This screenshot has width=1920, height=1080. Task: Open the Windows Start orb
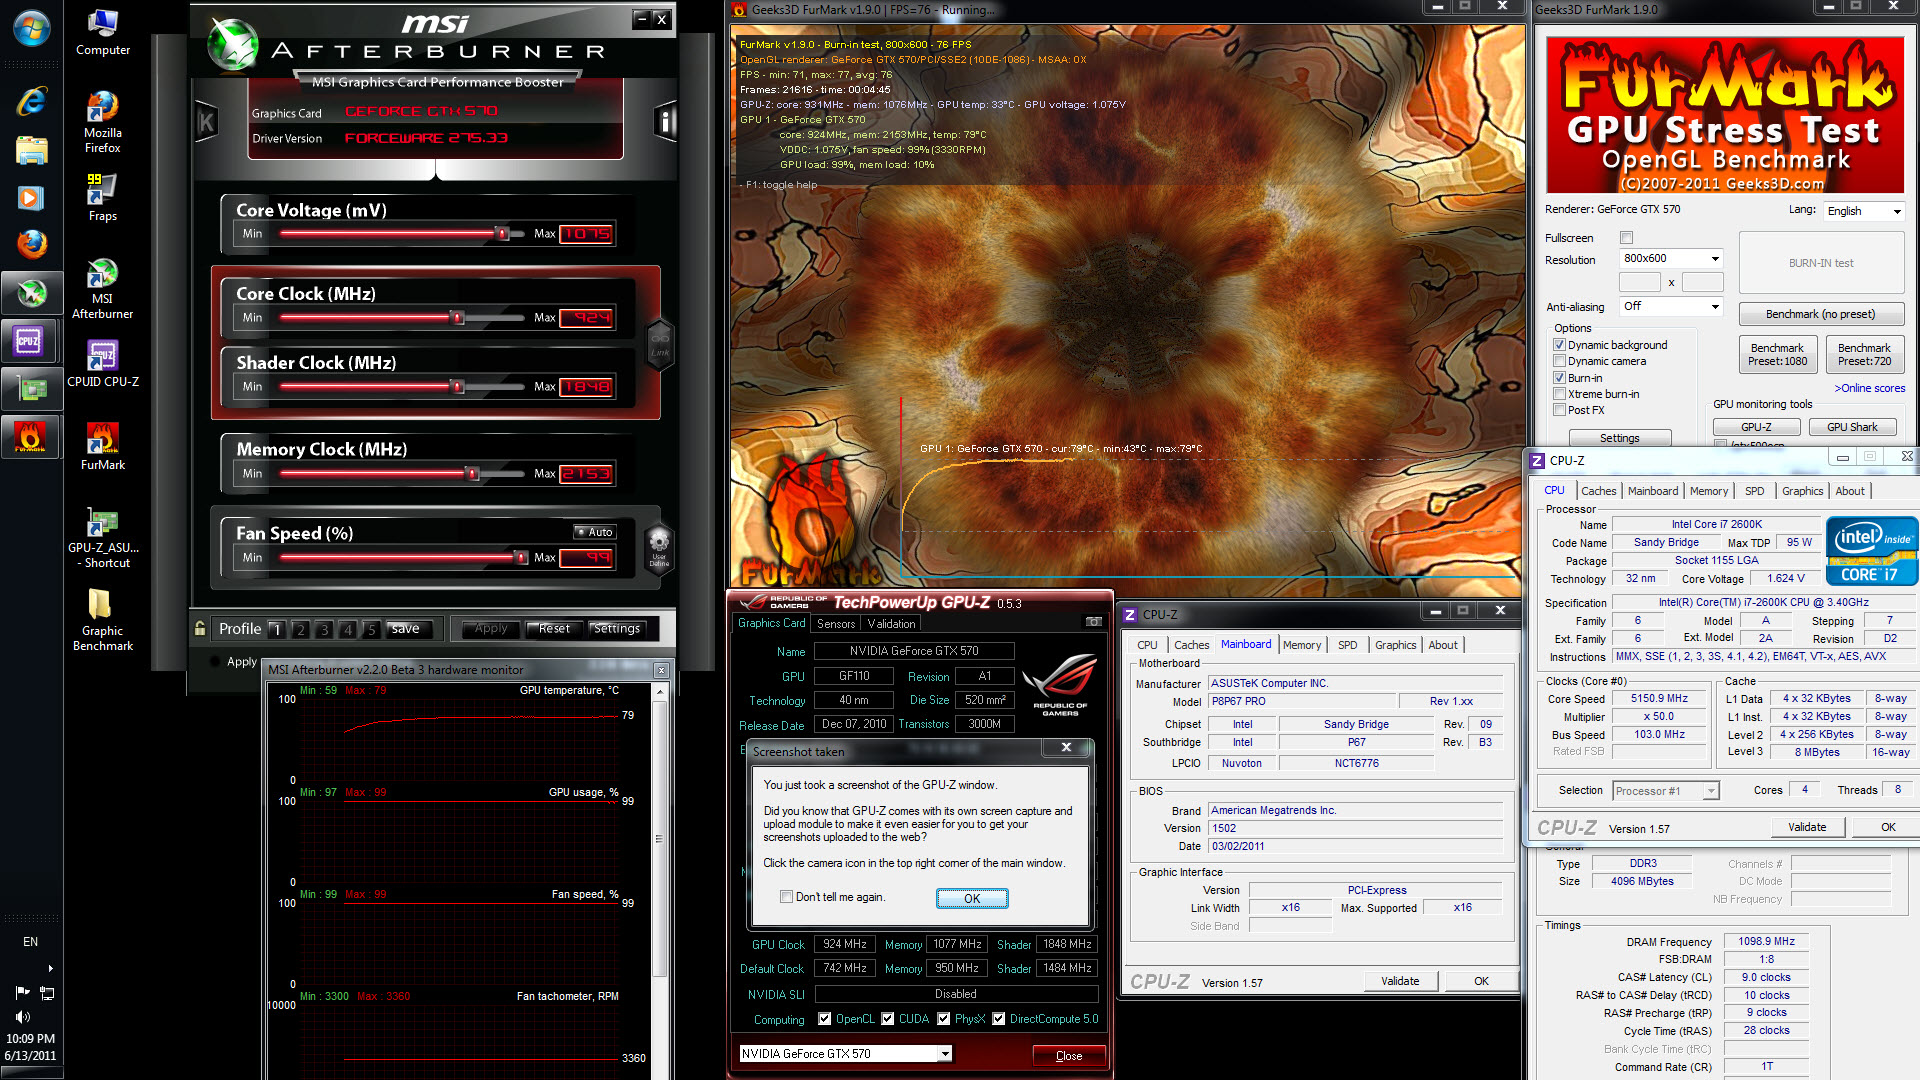point(31,28)
